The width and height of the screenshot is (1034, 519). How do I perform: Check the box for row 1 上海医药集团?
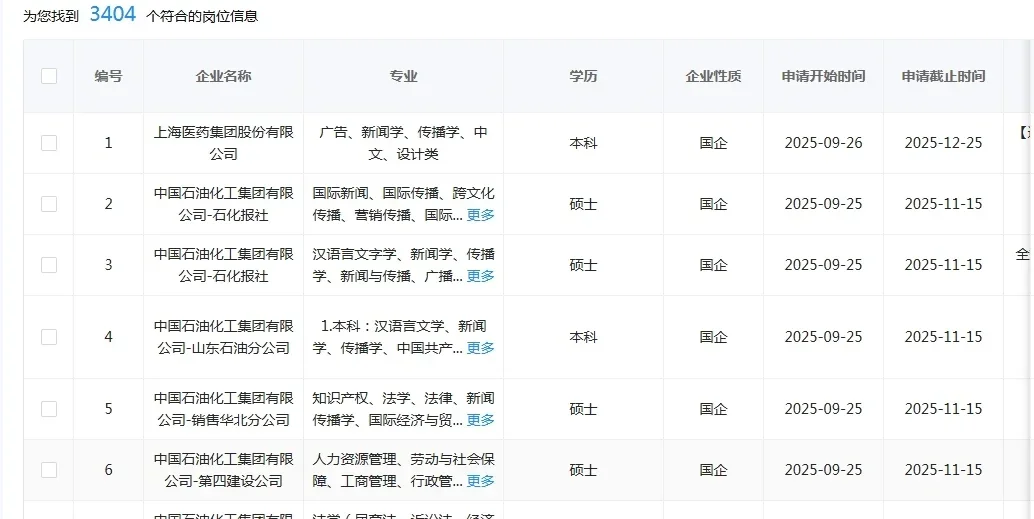click(49, 143)
